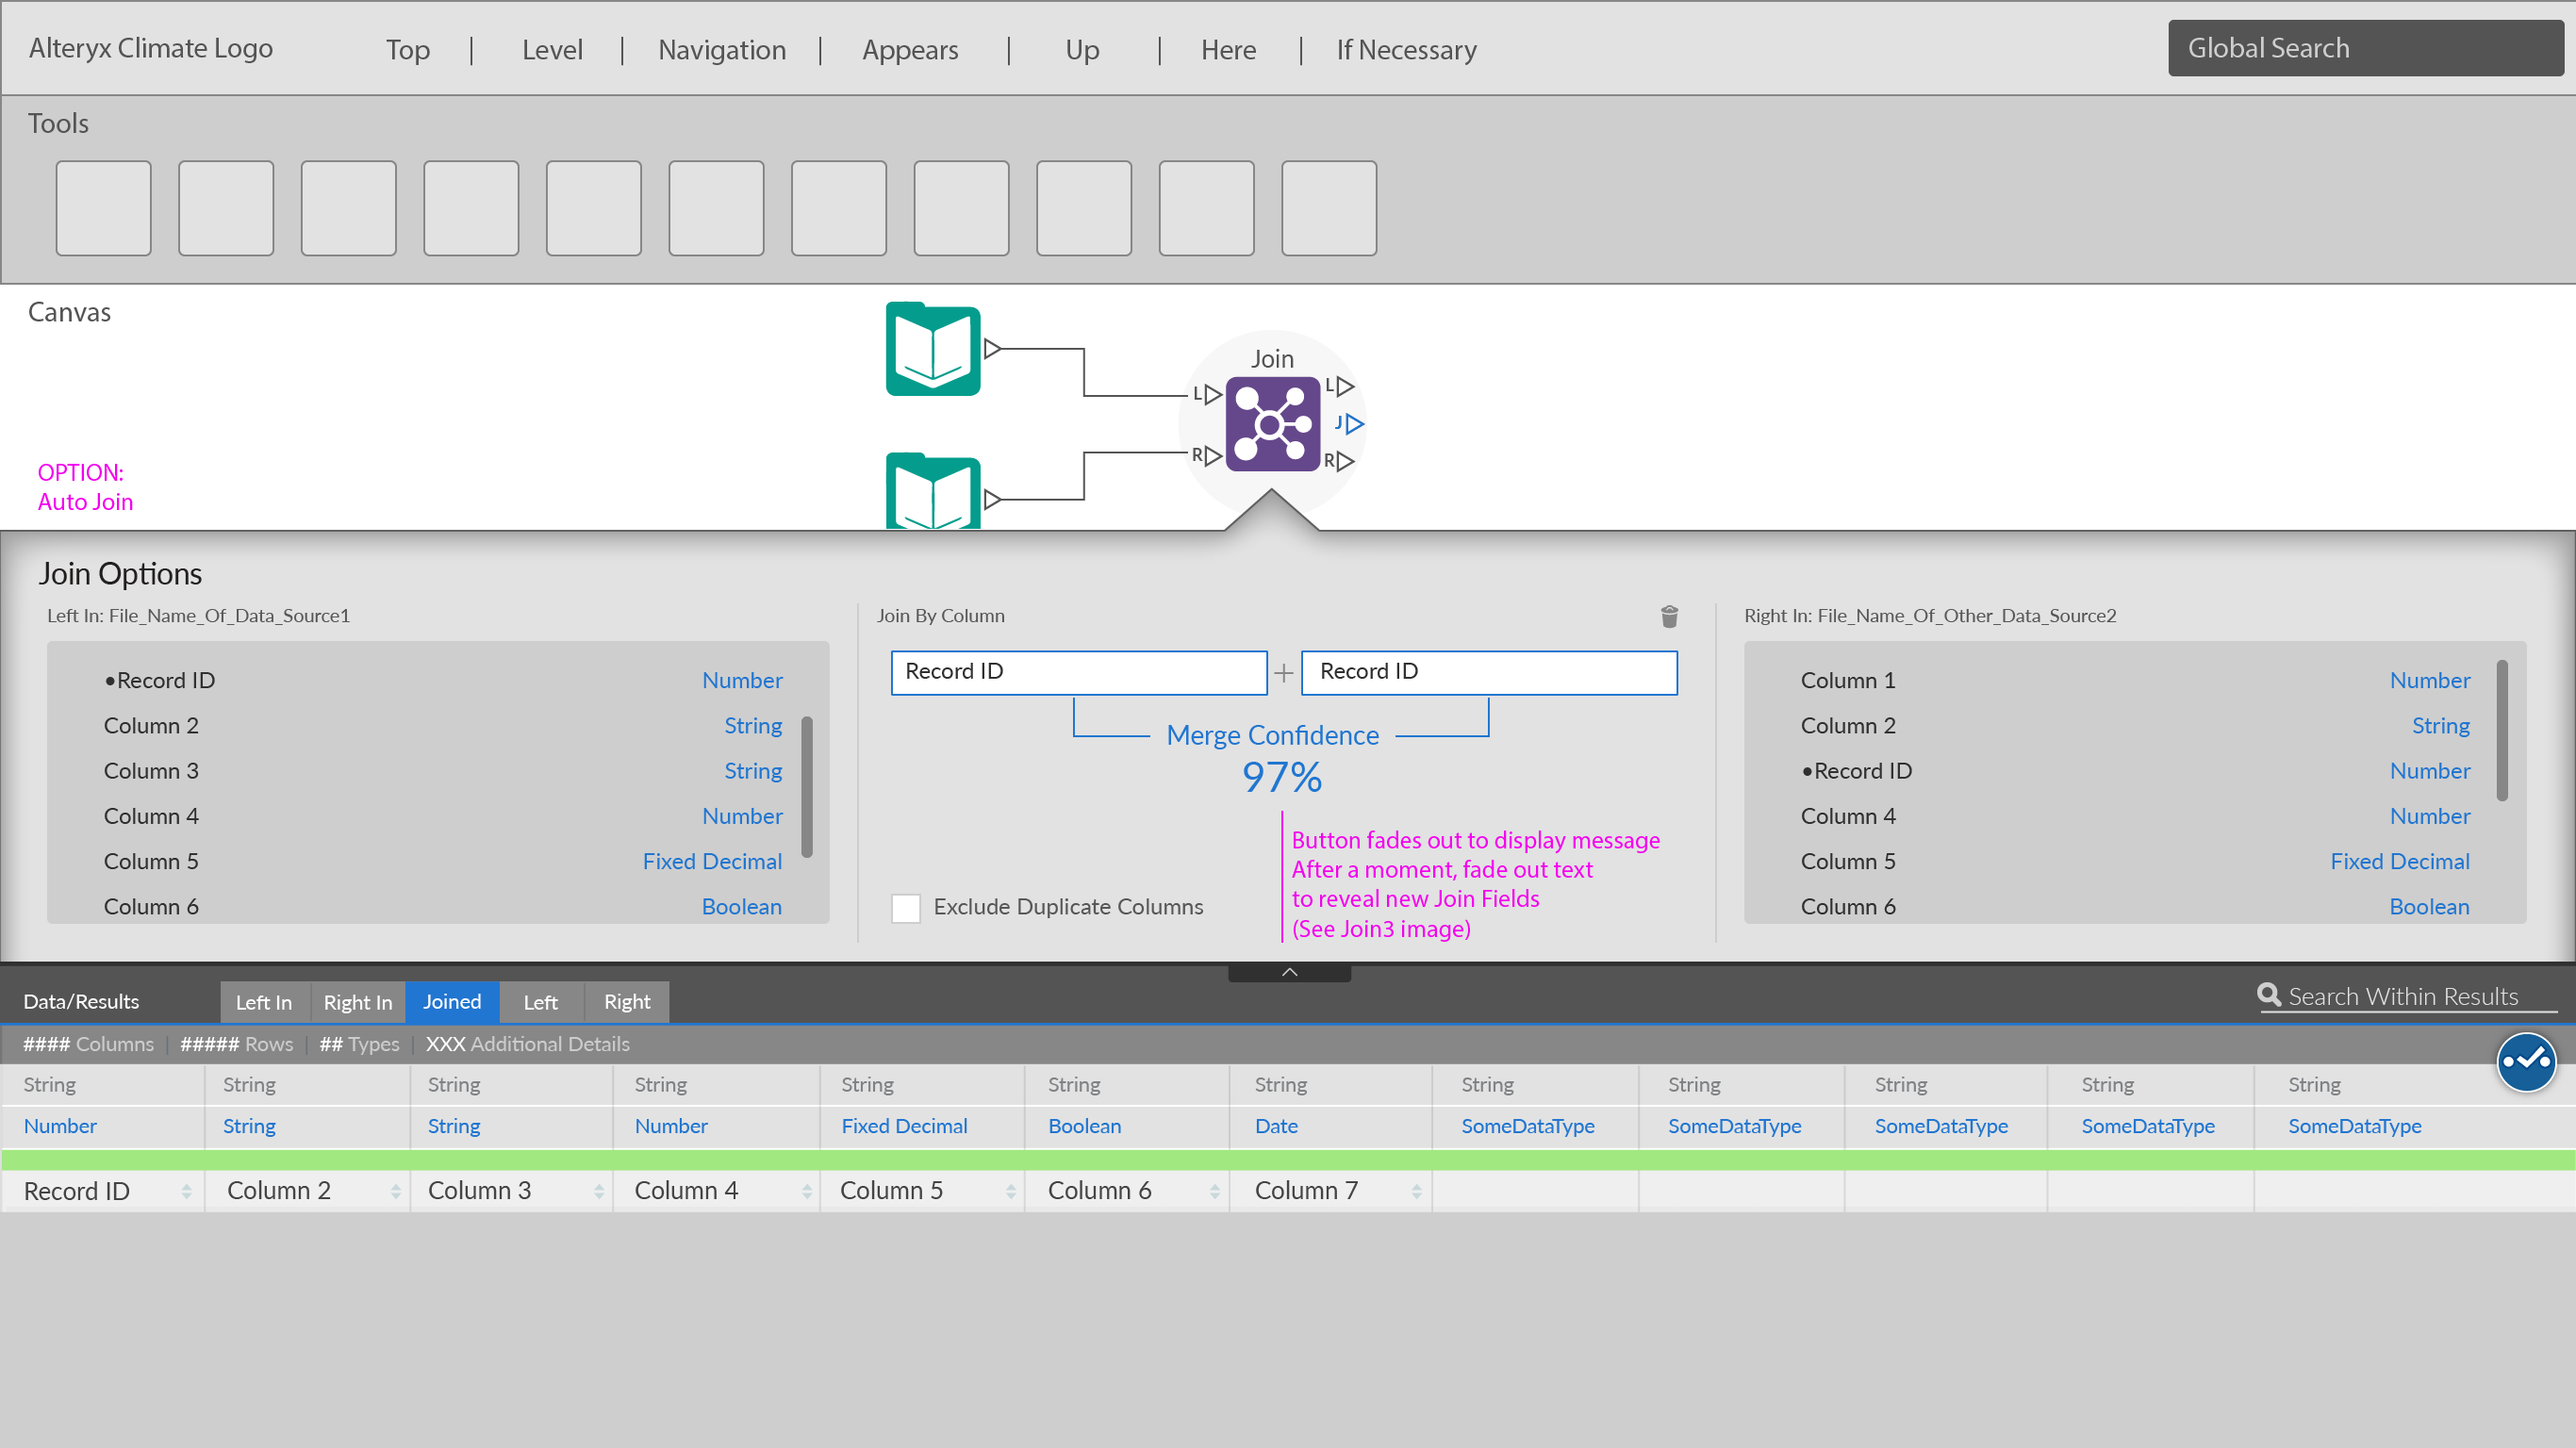Enable Exclude Duplicate Columns checkbox

click(906, 908)
